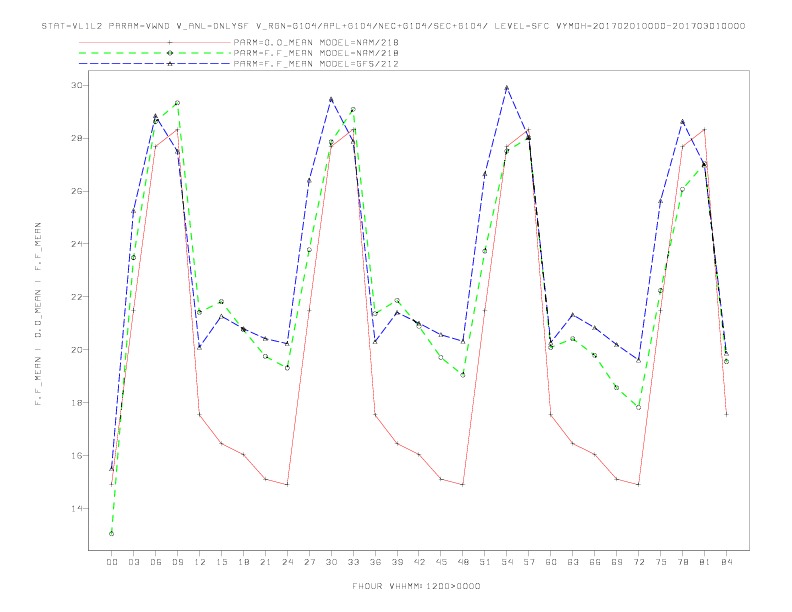Image resolution: width=792 pixels, height=612 pixels.
Task: Click y-axis tick label 22
Action: tap(75, 297)
